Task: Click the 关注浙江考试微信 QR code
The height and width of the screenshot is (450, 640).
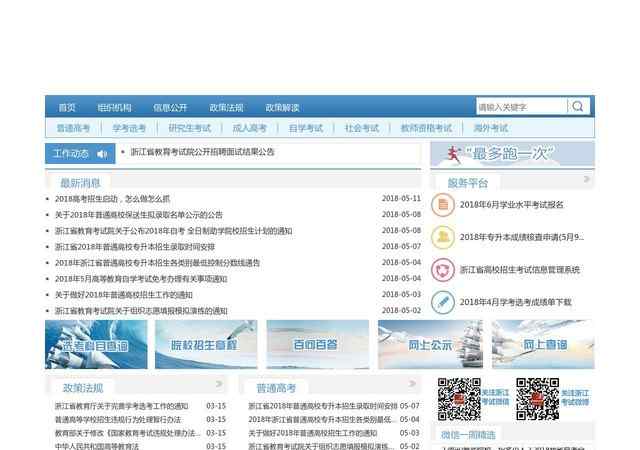Action: click(x=459, y=399)
